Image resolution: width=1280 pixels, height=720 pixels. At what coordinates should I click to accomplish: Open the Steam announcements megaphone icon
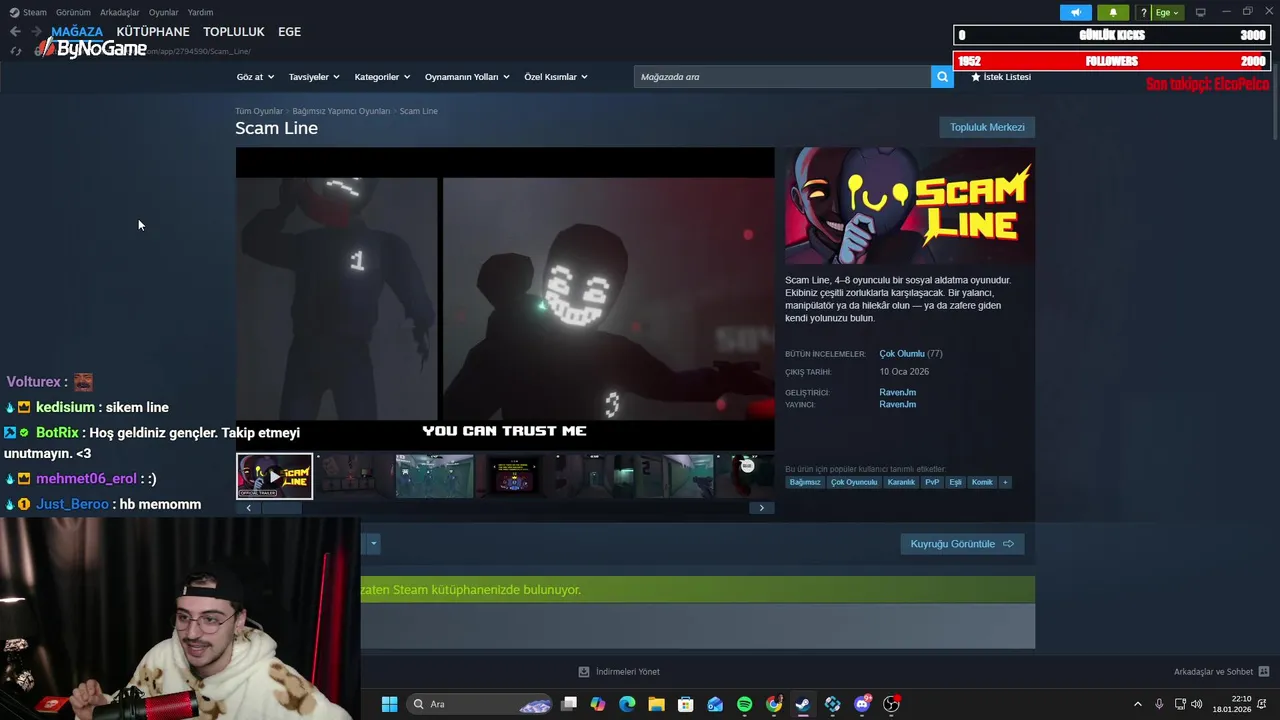pos(1075,12)
